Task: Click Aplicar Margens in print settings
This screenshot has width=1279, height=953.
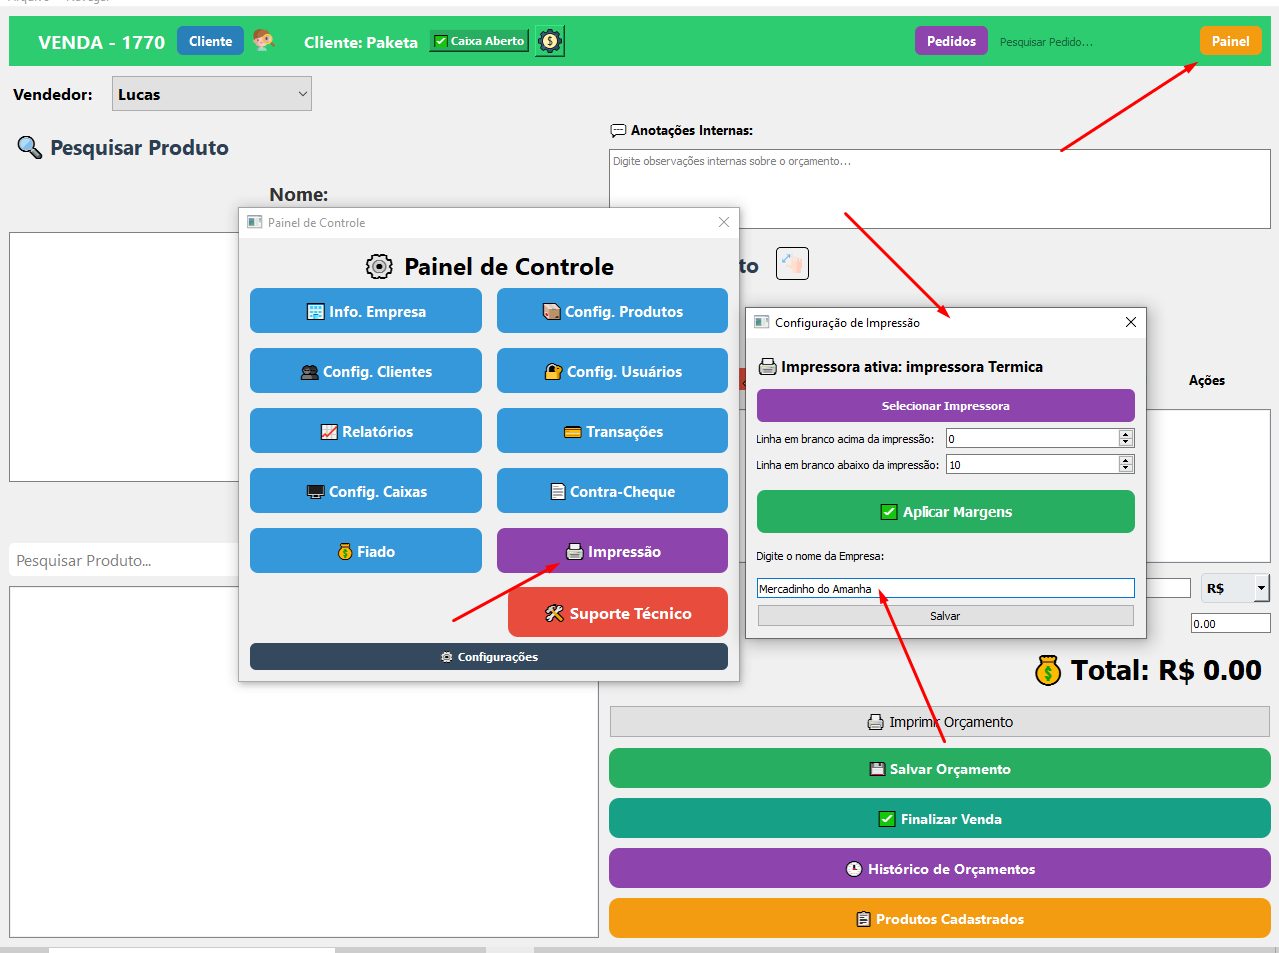Action: (945, 512)
